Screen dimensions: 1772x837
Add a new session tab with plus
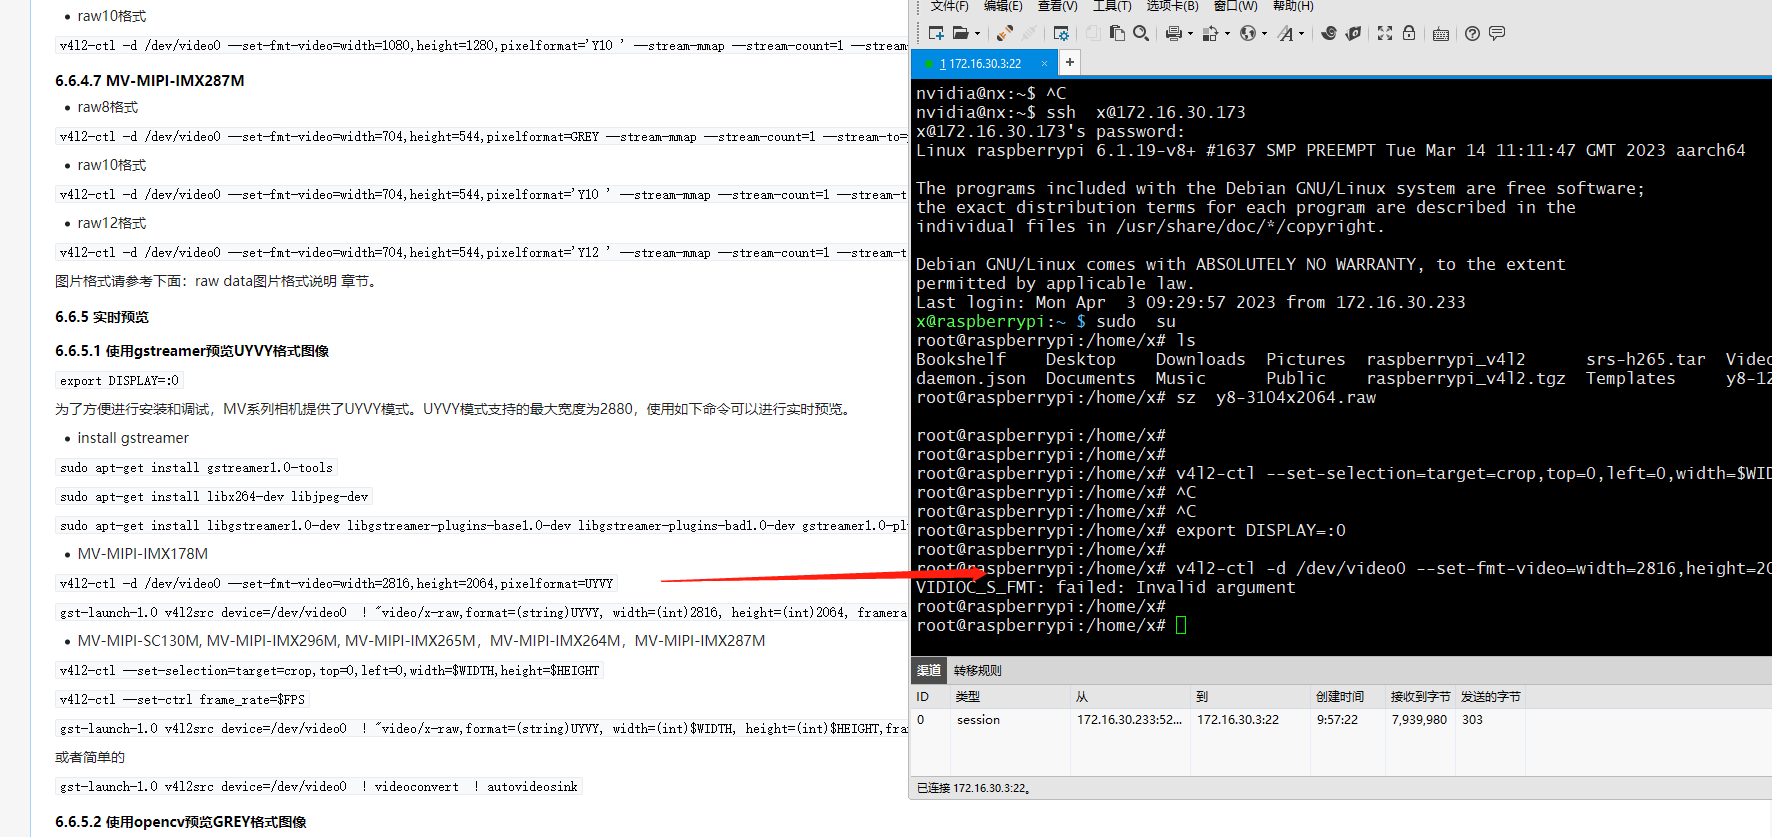pos(1069,62)
